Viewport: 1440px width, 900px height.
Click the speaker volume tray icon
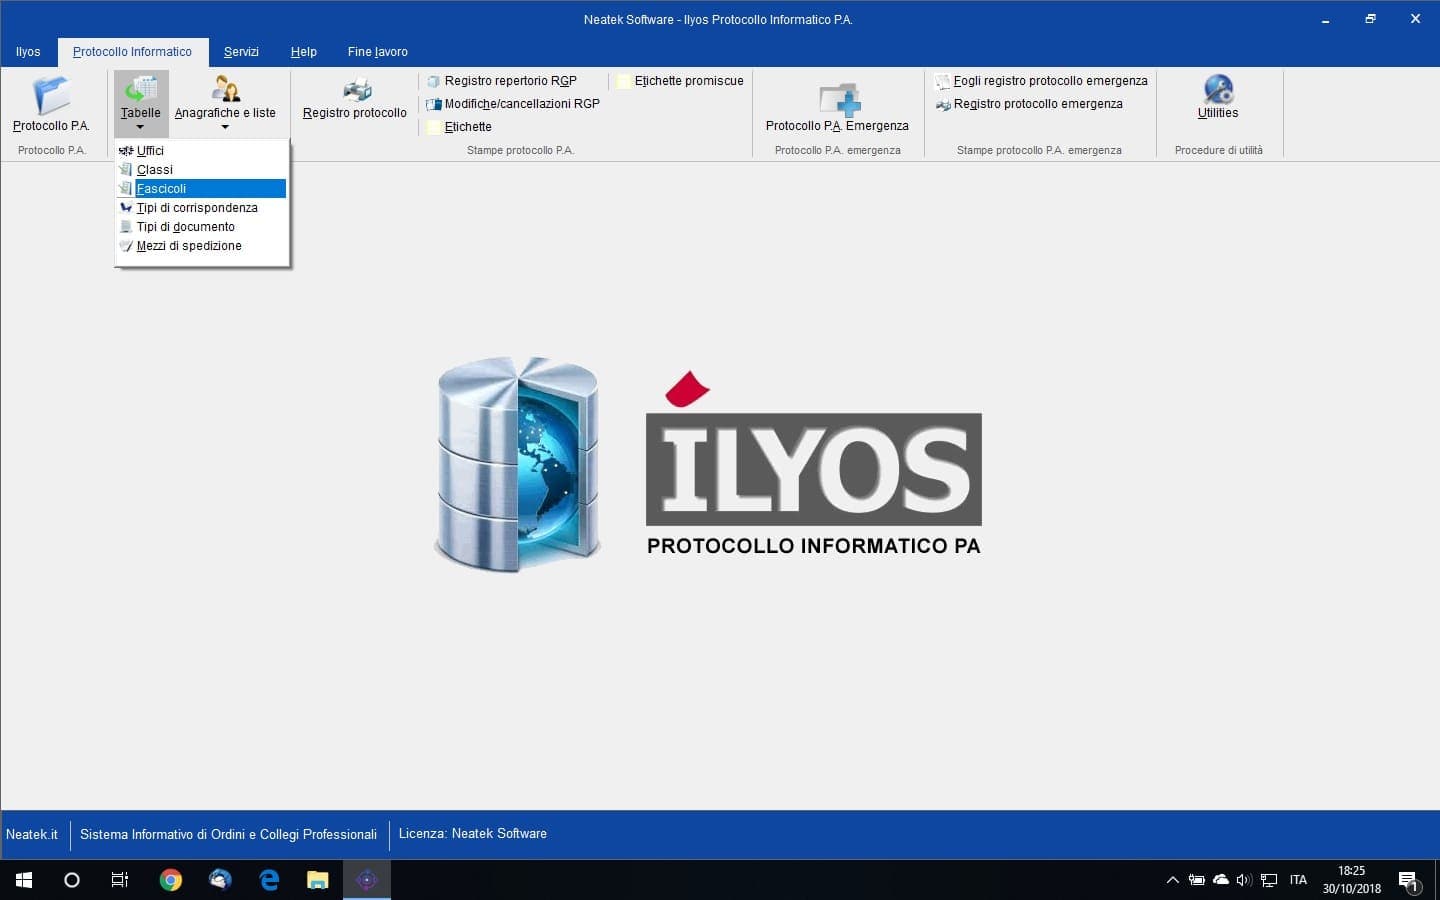click(x=1245, y=880)
